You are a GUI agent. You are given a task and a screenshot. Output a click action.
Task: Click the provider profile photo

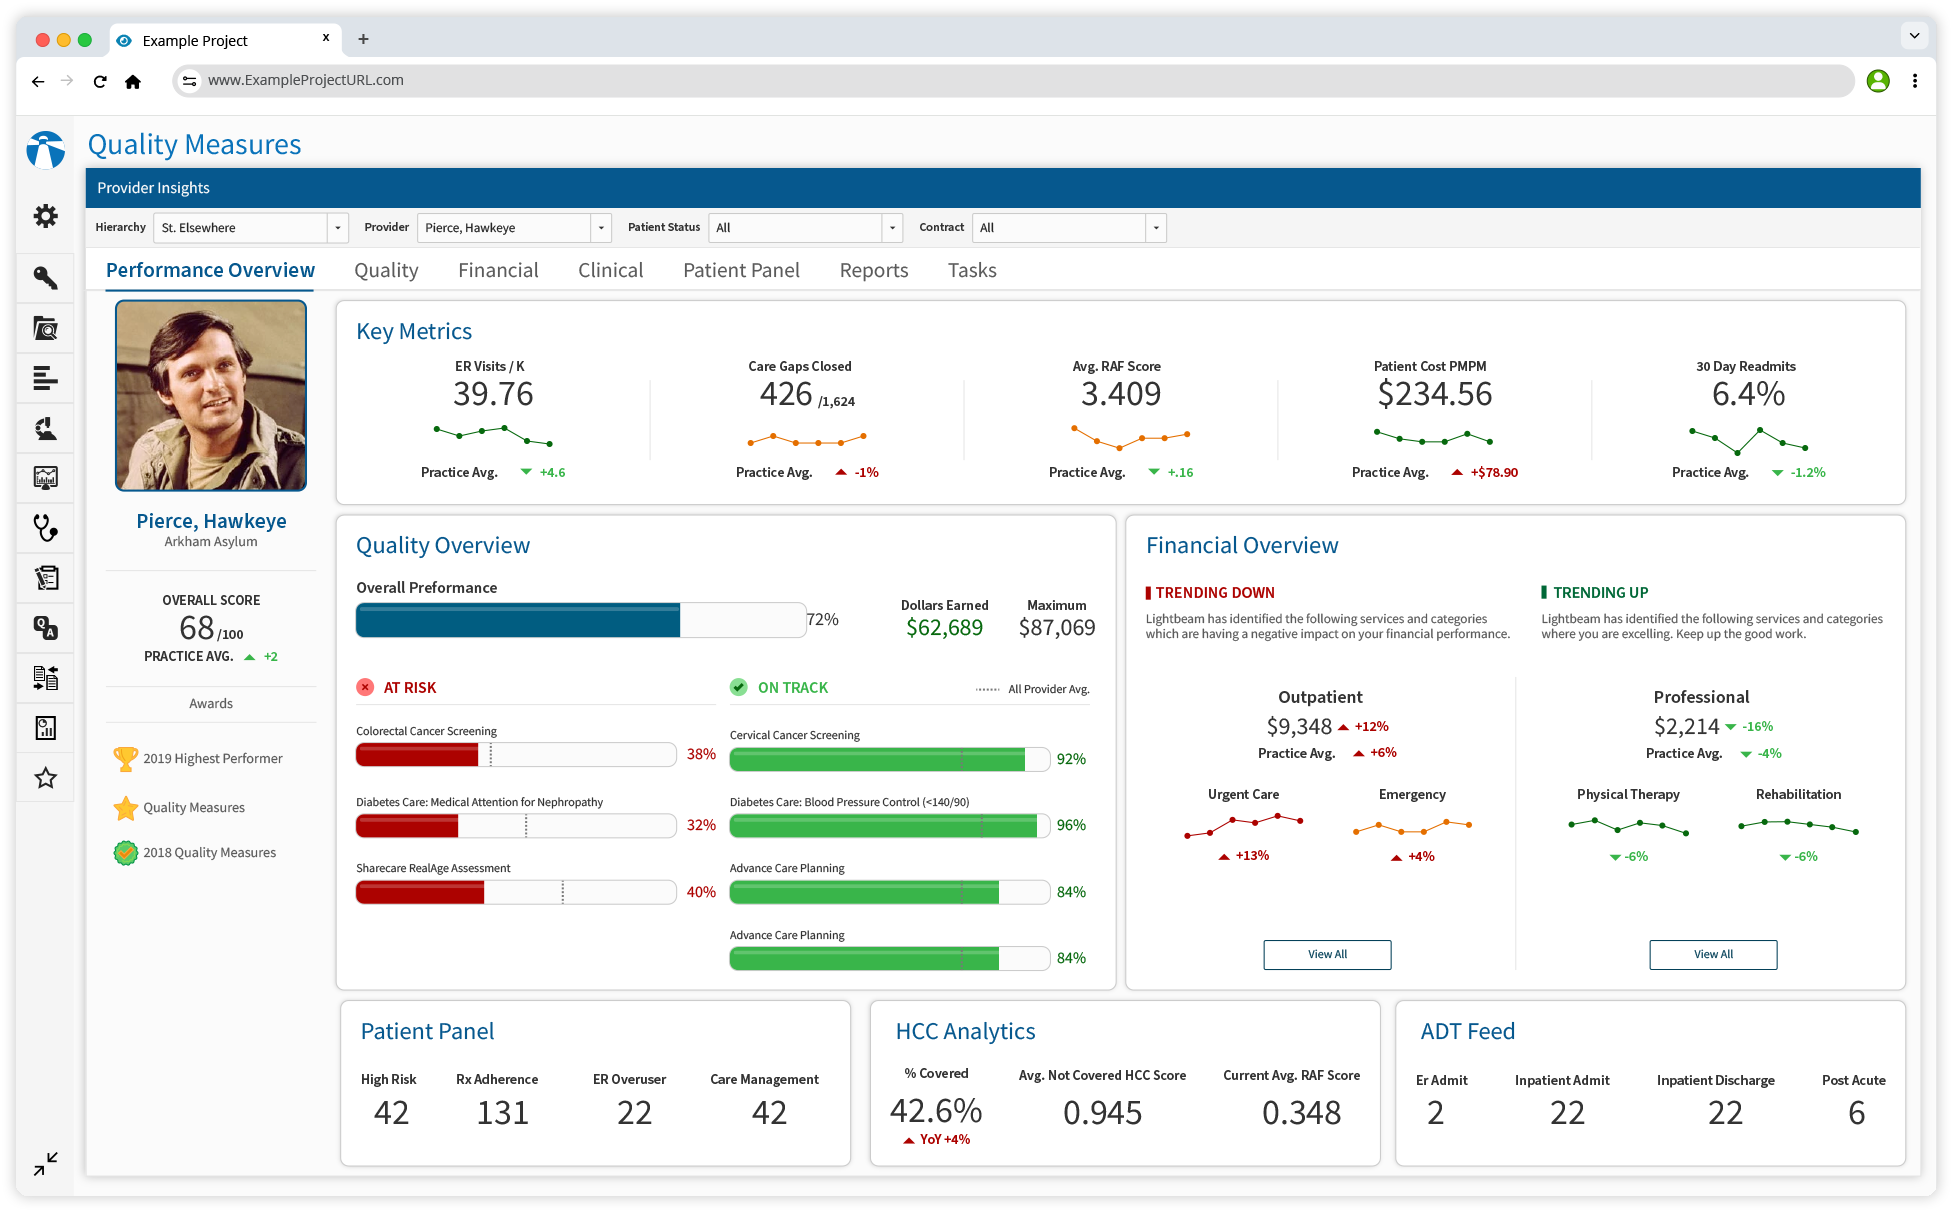click(211, 396)
